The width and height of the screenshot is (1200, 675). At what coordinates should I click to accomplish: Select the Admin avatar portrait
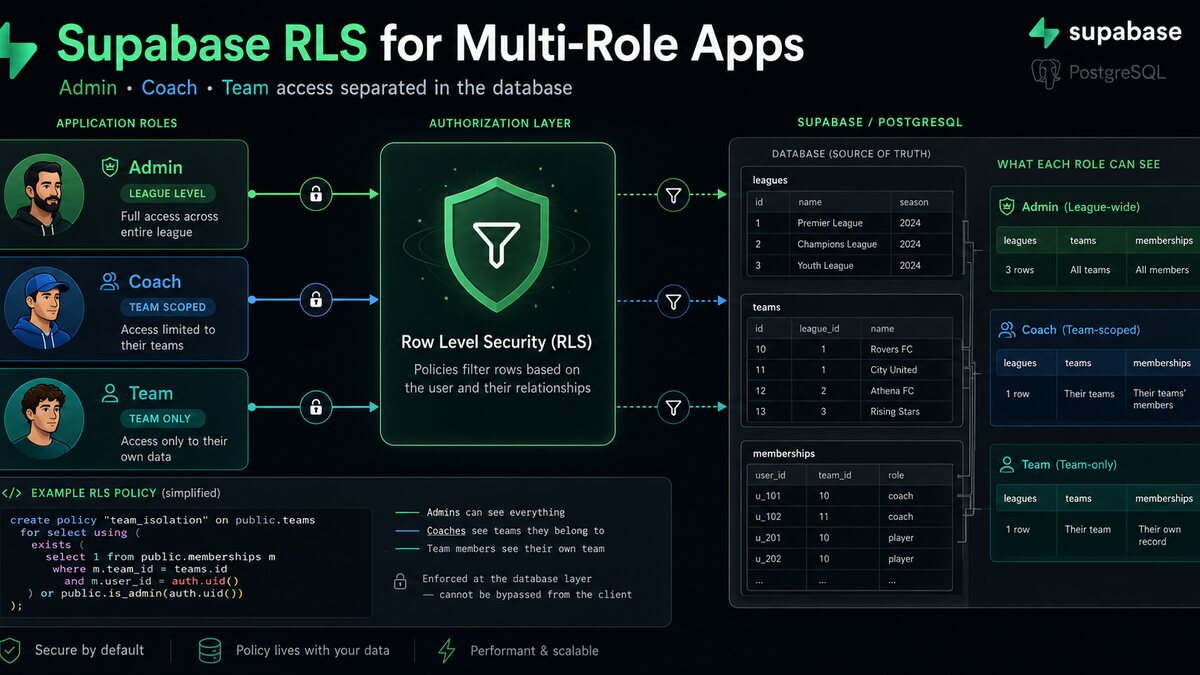tap(42, 194)
